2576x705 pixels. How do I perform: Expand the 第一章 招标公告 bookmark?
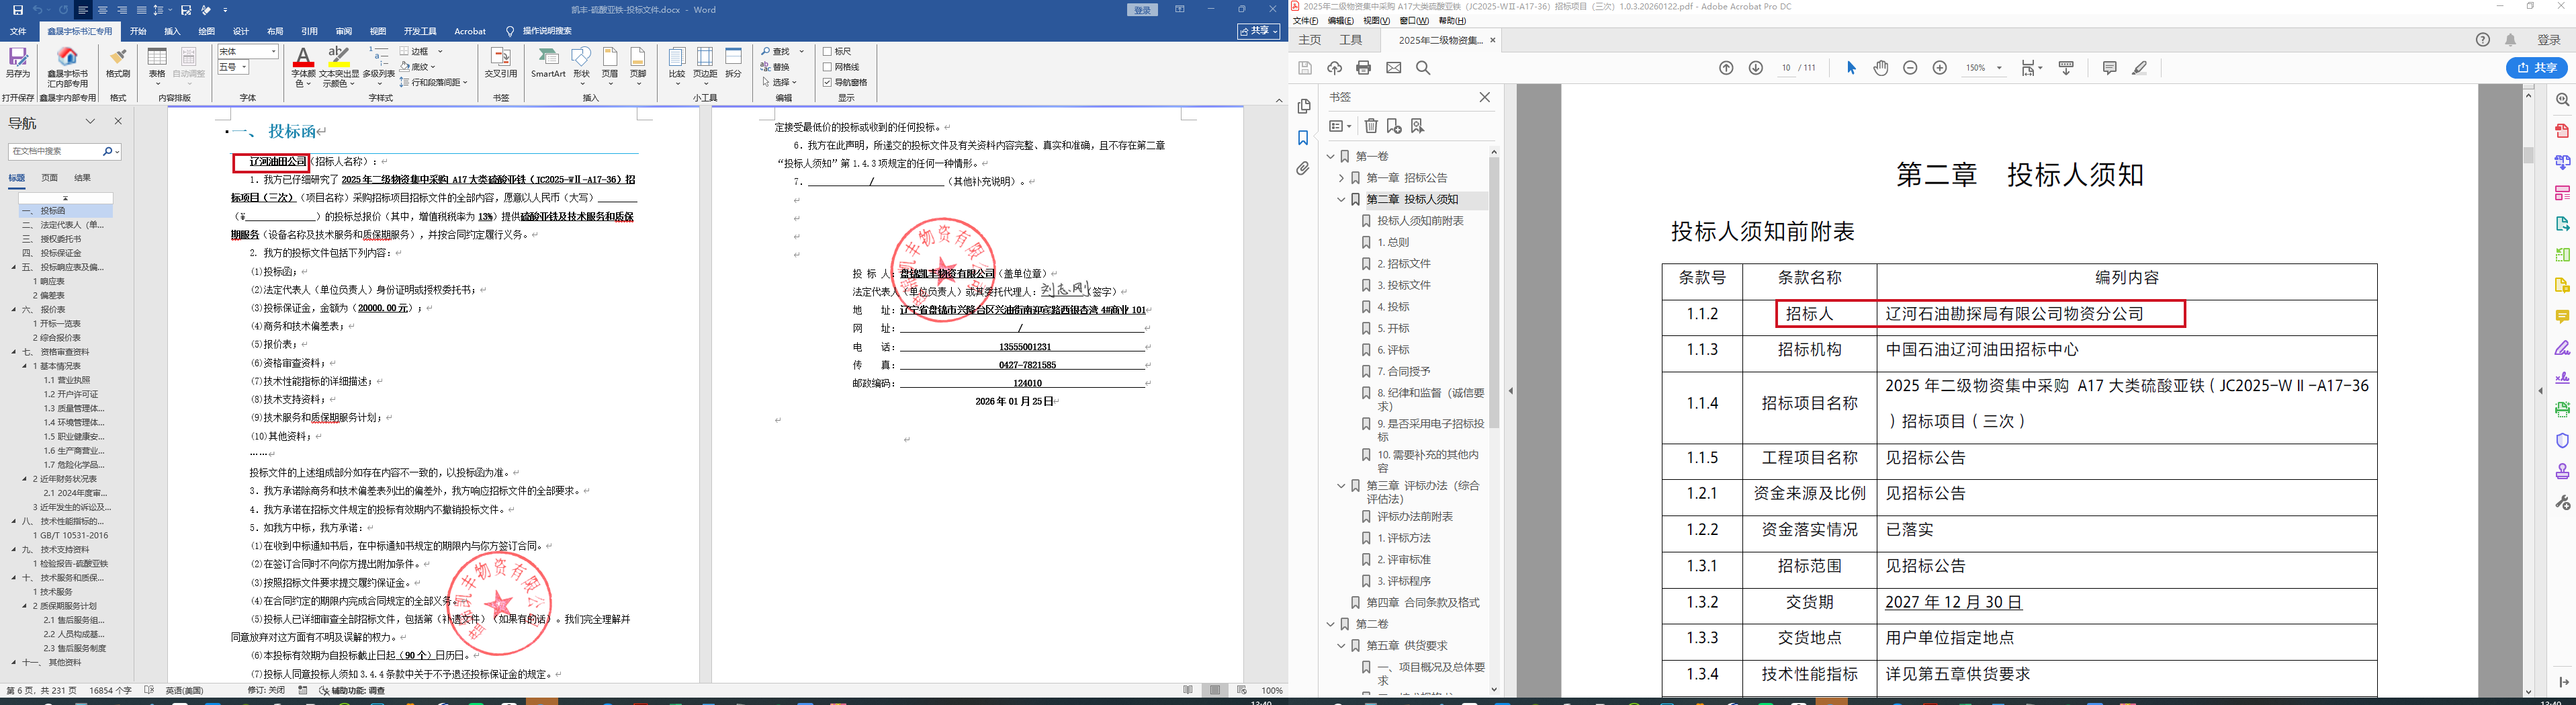pos(1342,178)
